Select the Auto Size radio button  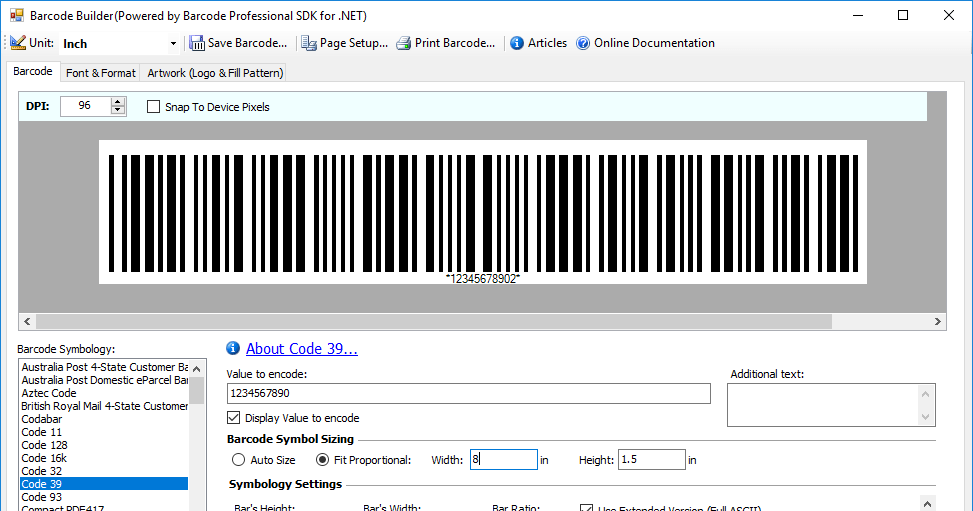[x=238, y=460]
